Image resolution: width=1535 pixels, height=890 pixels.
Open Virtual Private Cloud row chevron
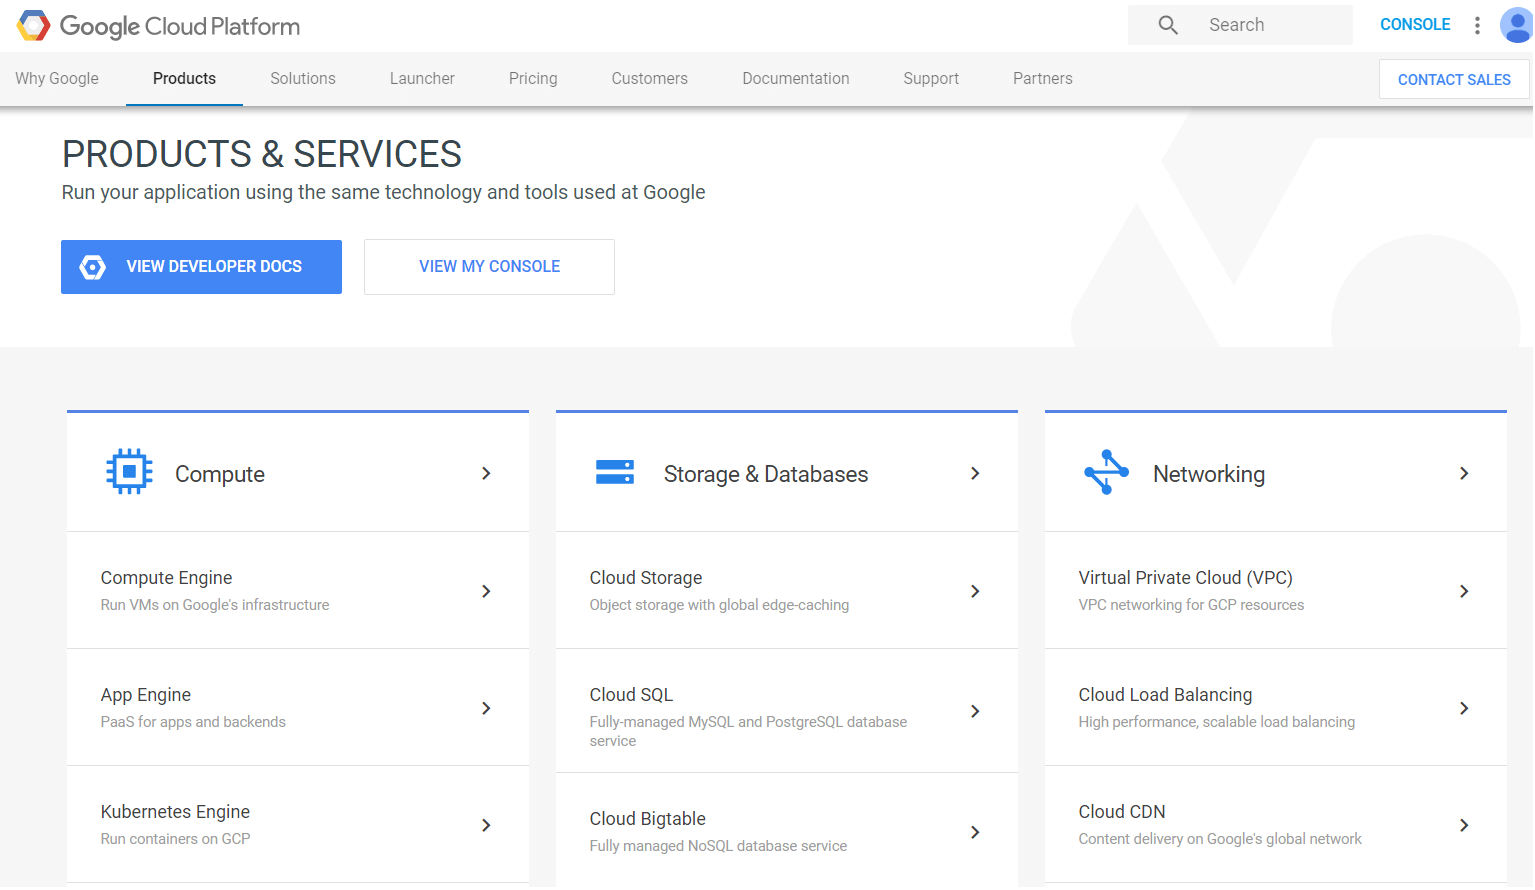pos(1464,591)
